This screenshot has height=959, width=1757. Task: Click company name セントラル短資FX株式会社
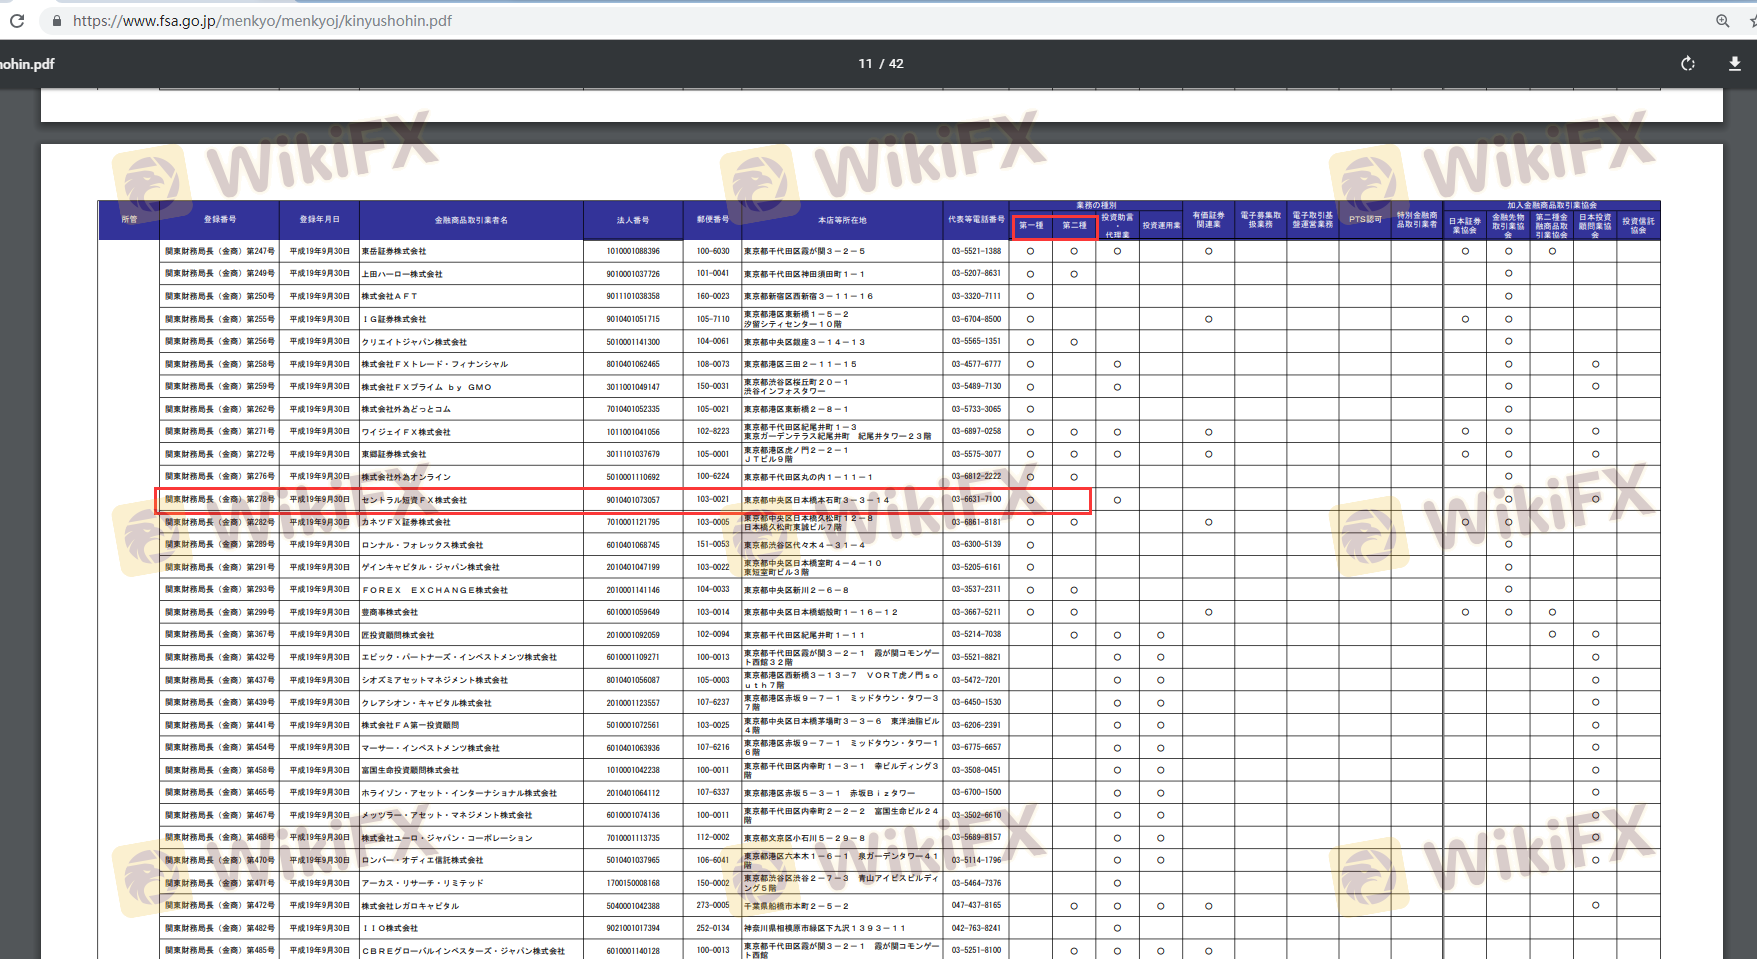pos(414,500)
